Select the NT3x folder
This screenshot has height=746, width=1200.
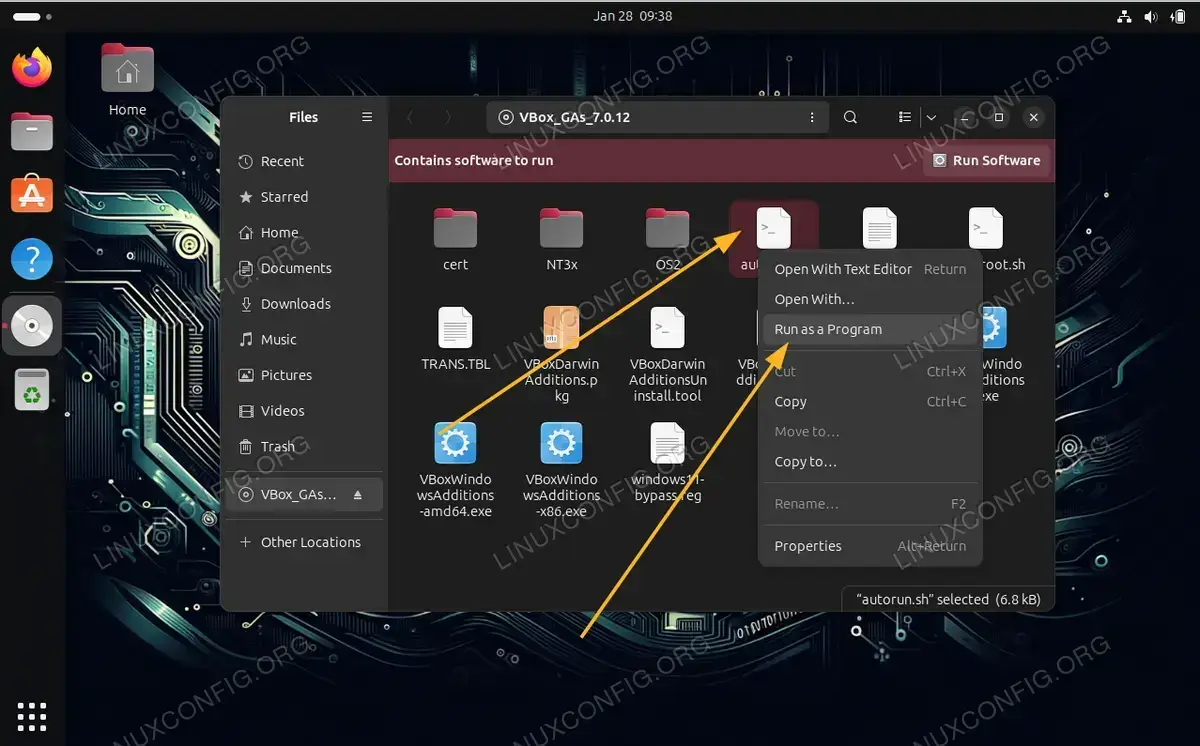pyautogui.click(x=562, y=240)
